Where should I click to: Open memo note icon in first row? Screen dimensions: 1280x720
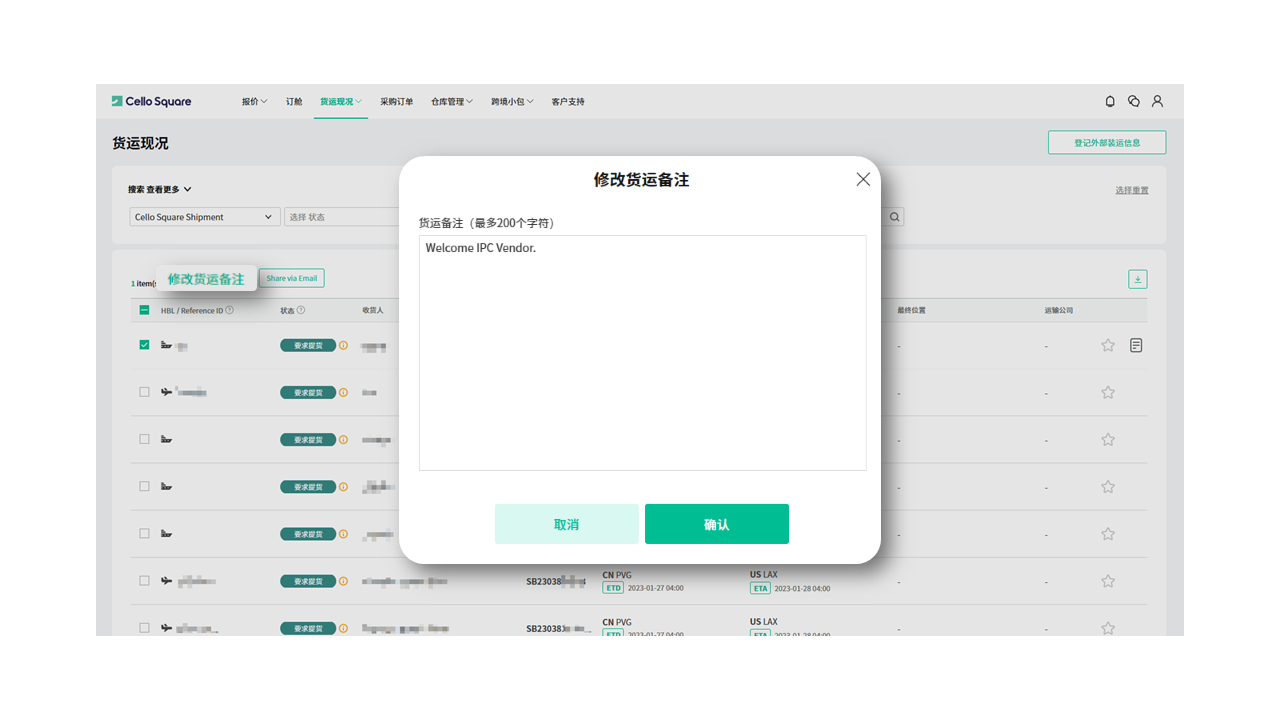point(1136,345)
